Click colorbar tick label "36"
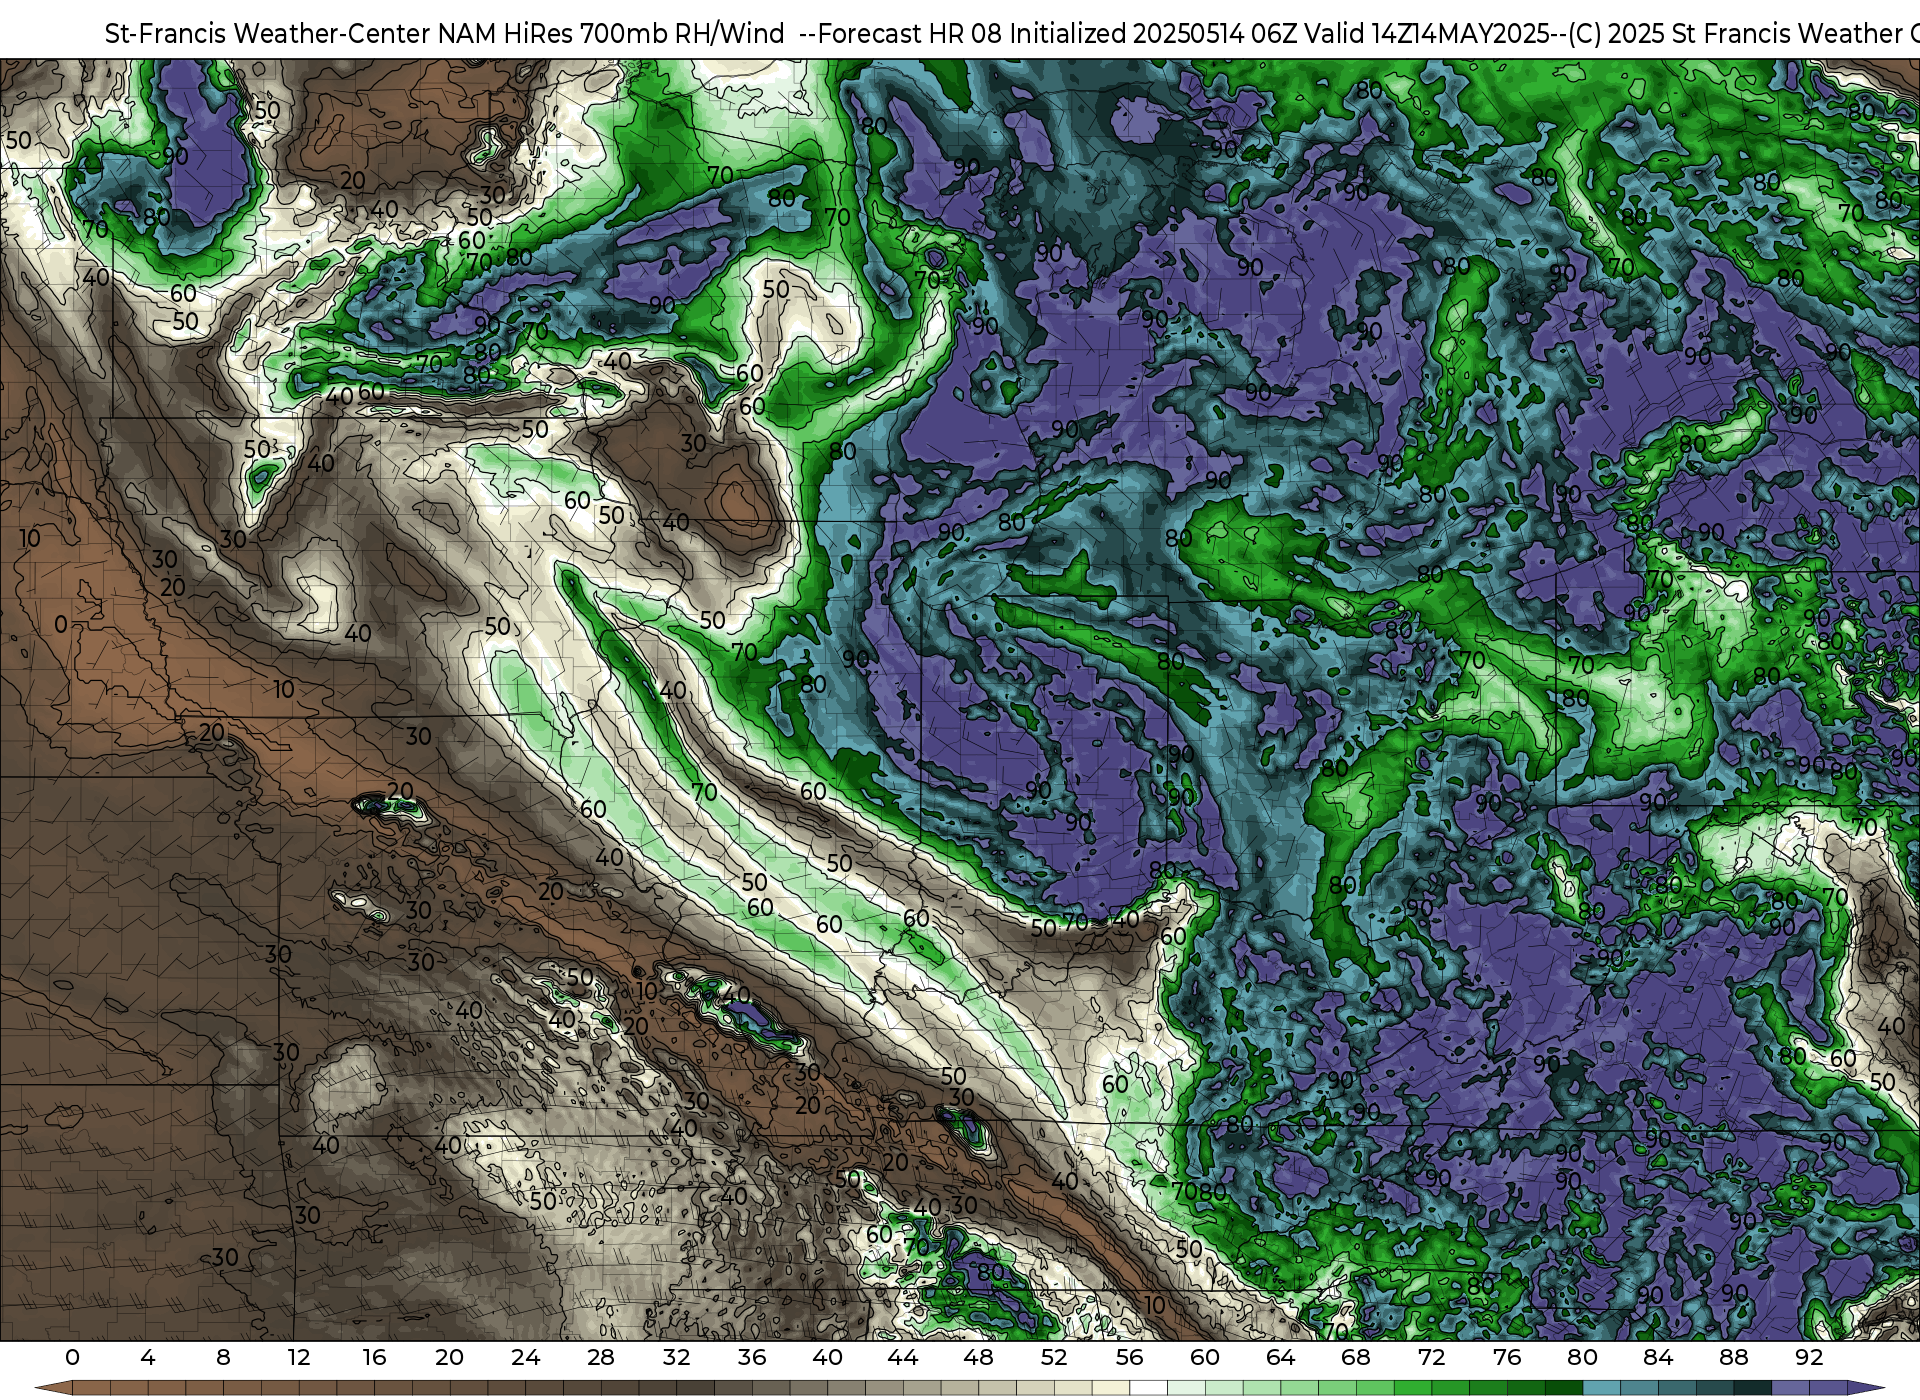1920x1400 pixels. (x=752, y=1358)
